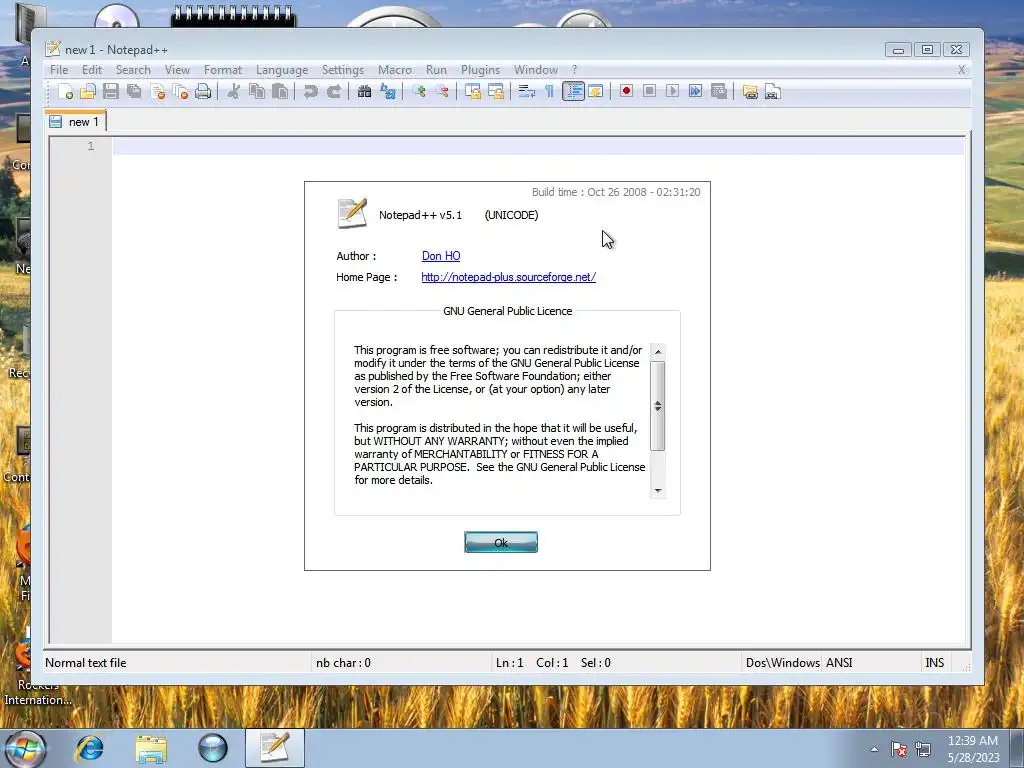Click Normal text file in status bar

click(86, 662)
